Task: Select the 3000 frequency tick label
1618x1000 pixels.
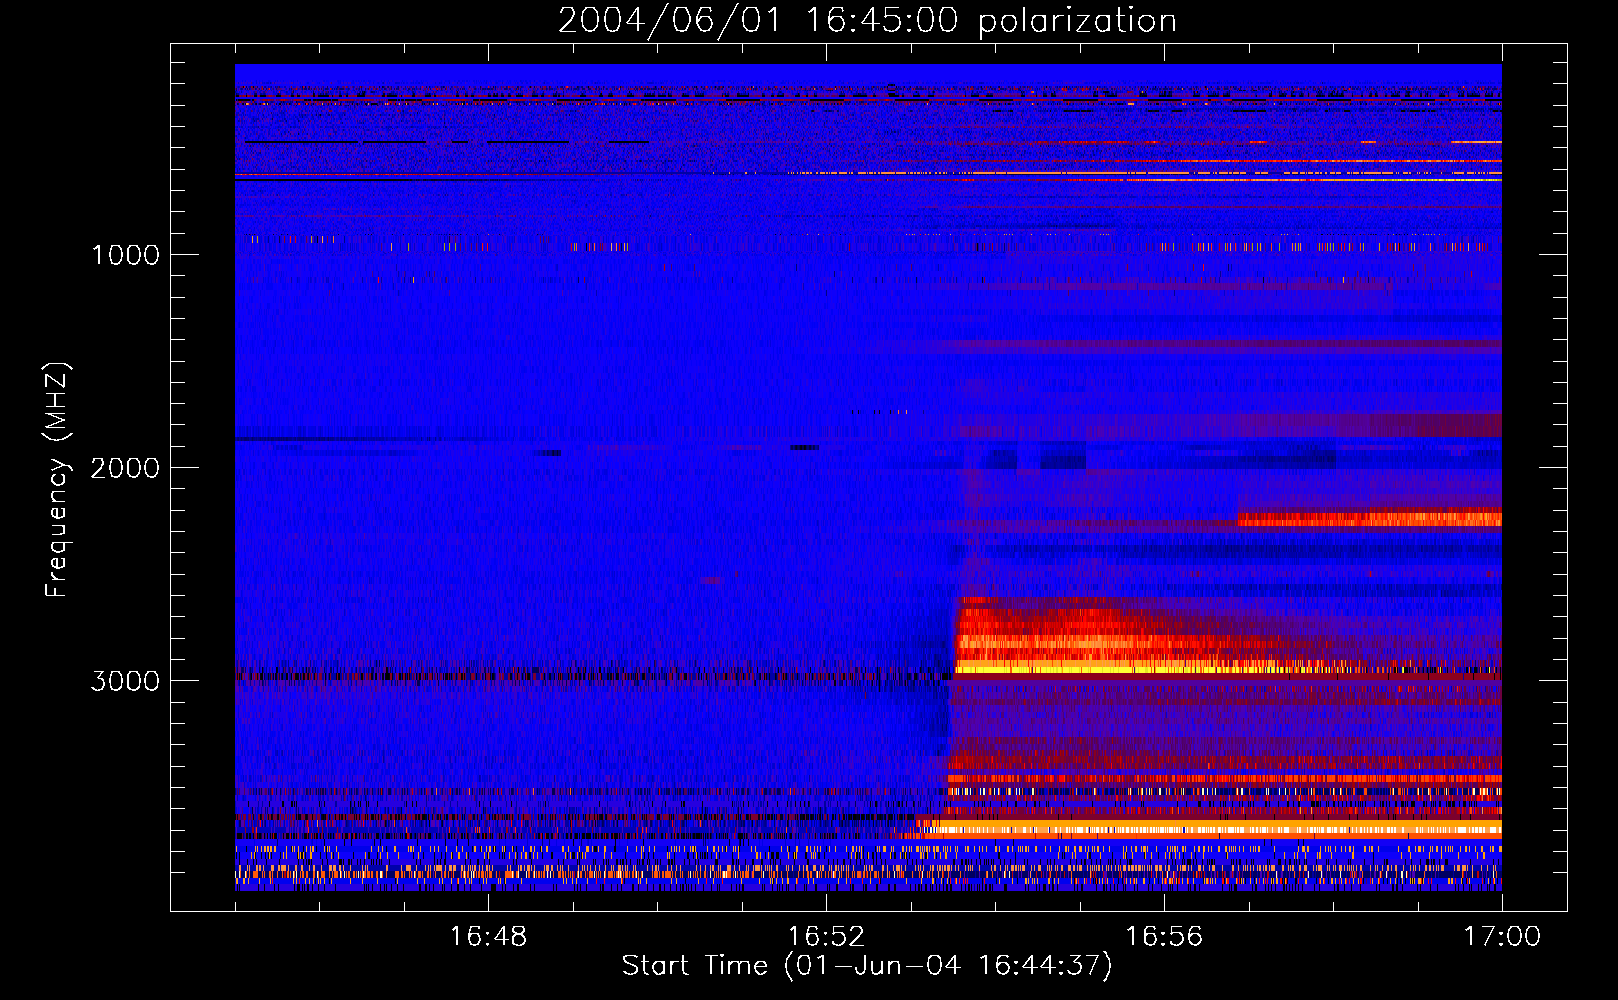Action: (125, 681)
